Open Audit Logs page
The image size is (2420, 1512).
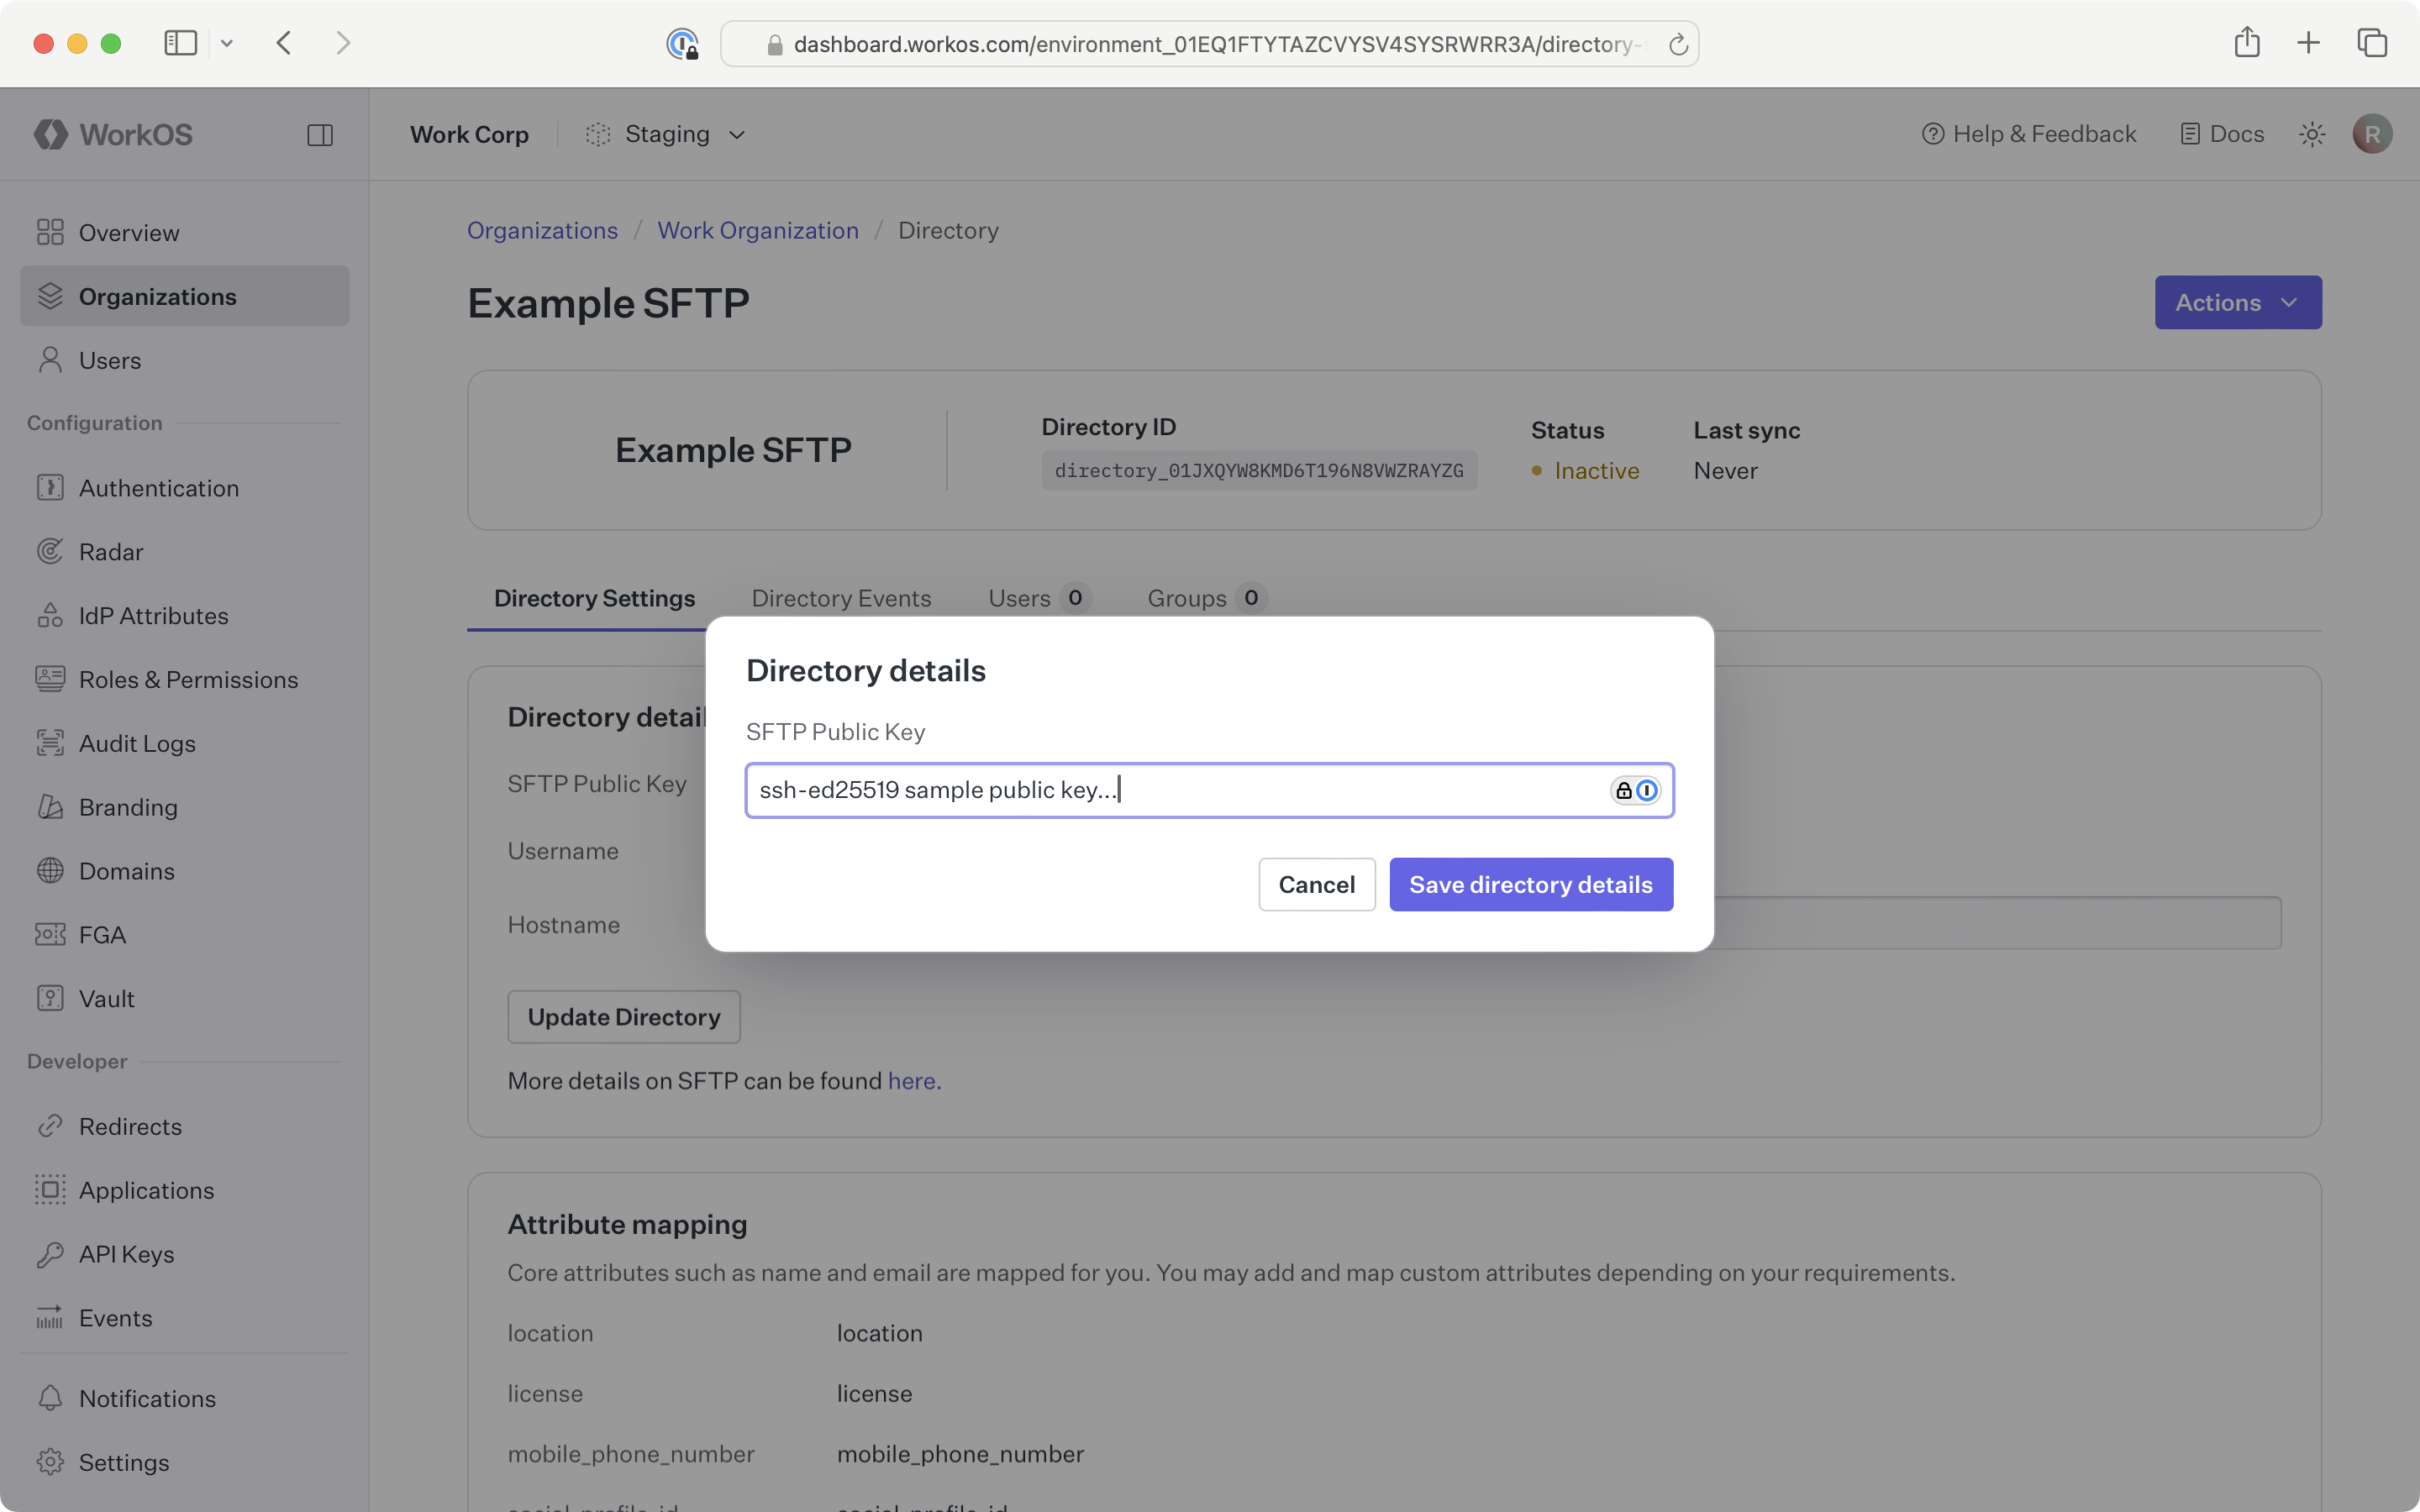click(x=137, y=743)
